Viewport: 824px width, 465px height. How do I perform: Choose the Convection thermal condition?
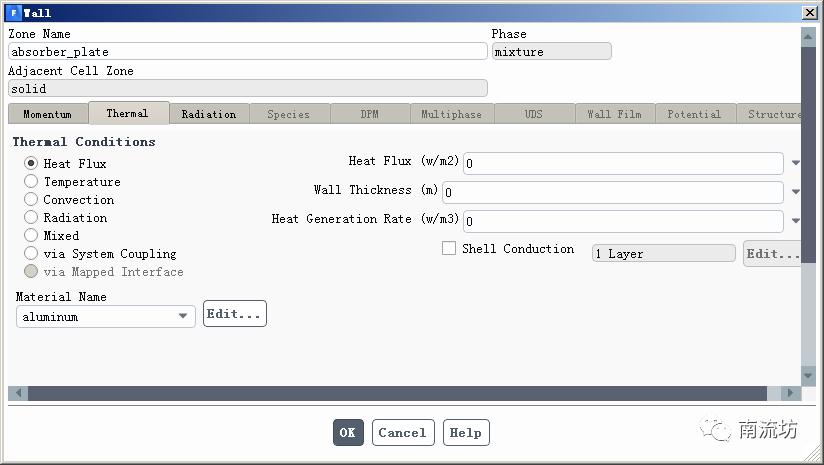pos(31,199)
